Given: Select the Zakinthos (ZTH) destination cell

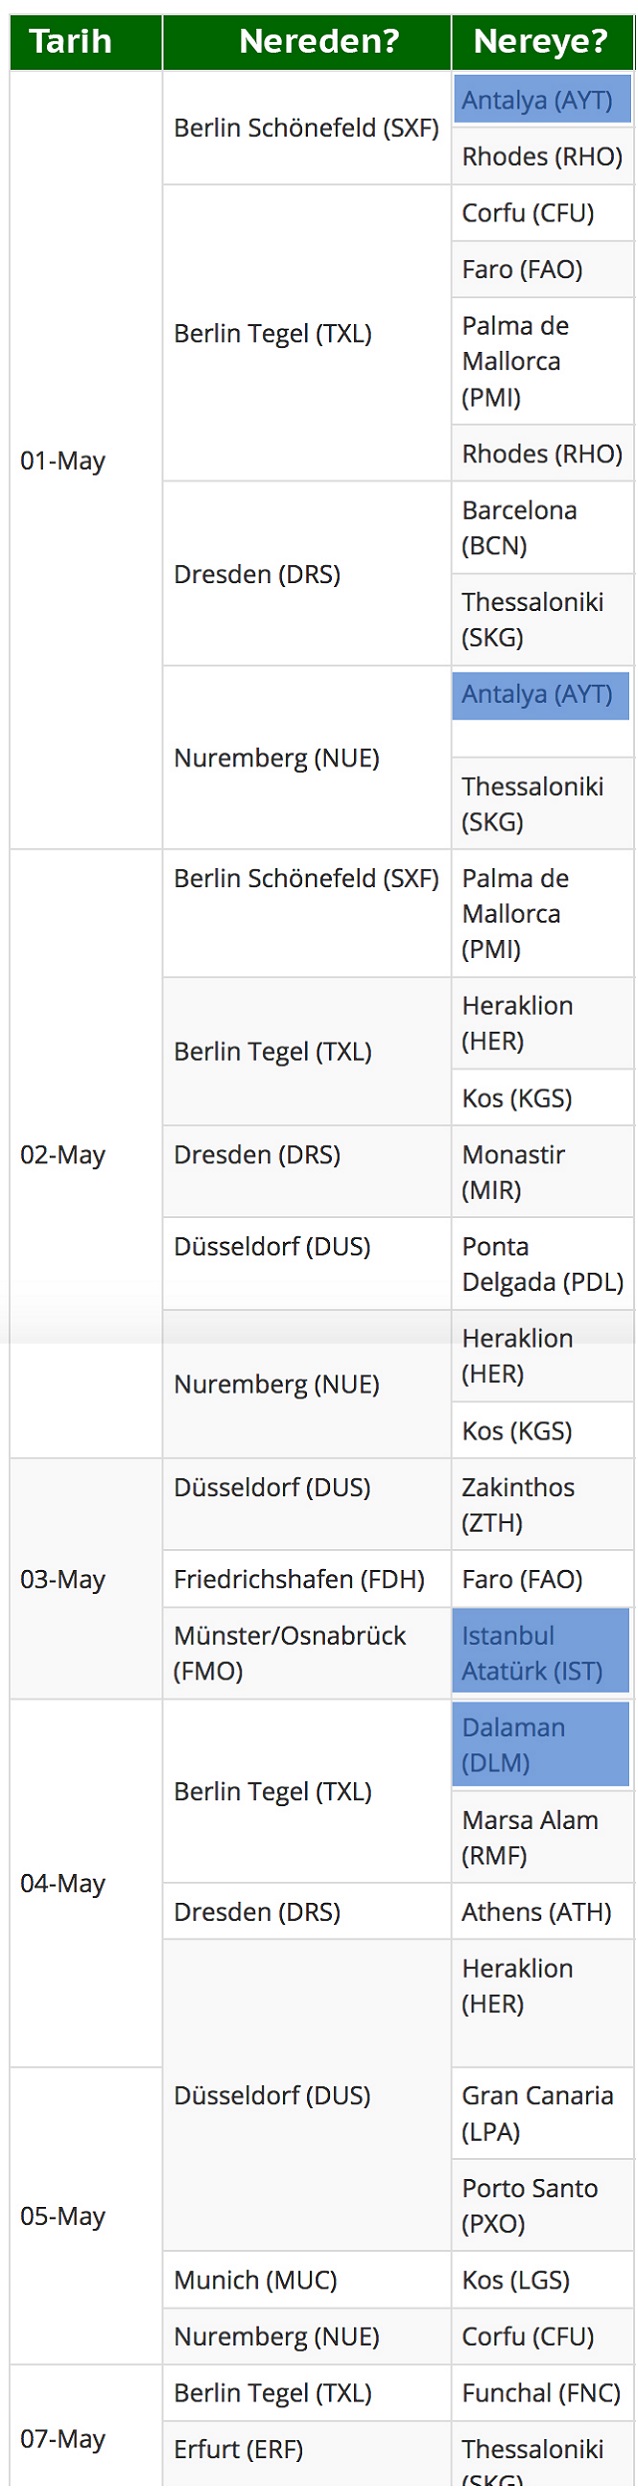Looking at the screenshot, I should (518, 1504).
